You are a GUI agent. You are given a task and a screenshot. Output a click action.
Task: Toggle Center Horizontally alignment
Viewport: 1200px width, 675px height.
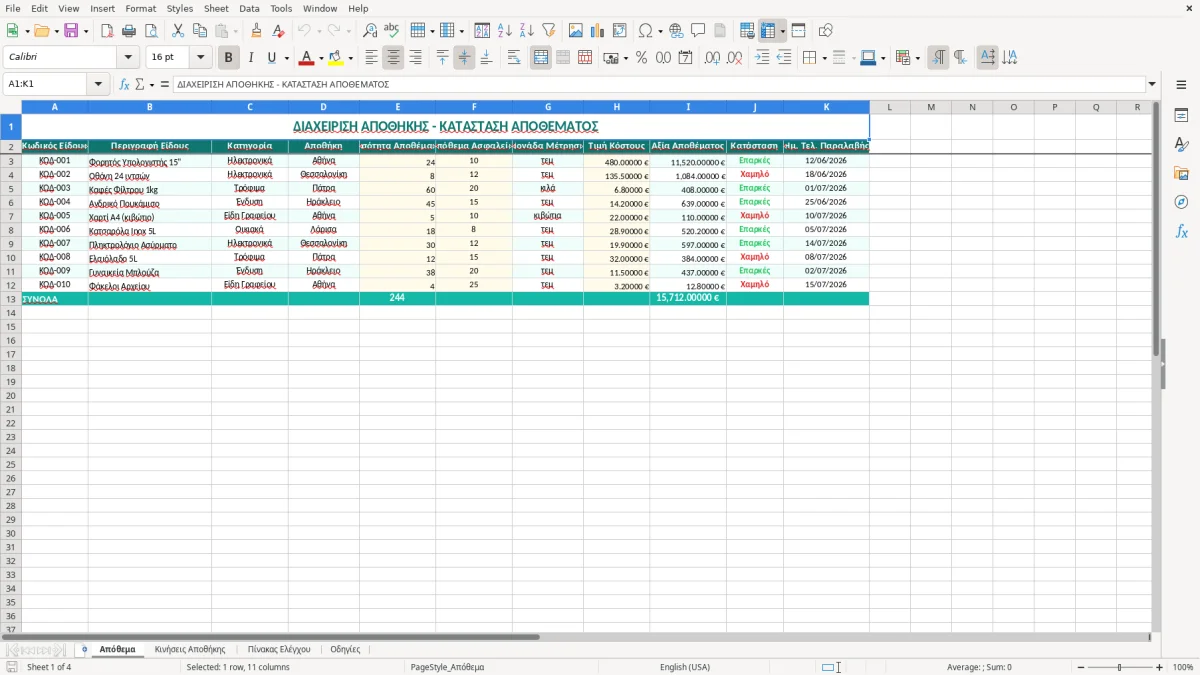point(394,58)
